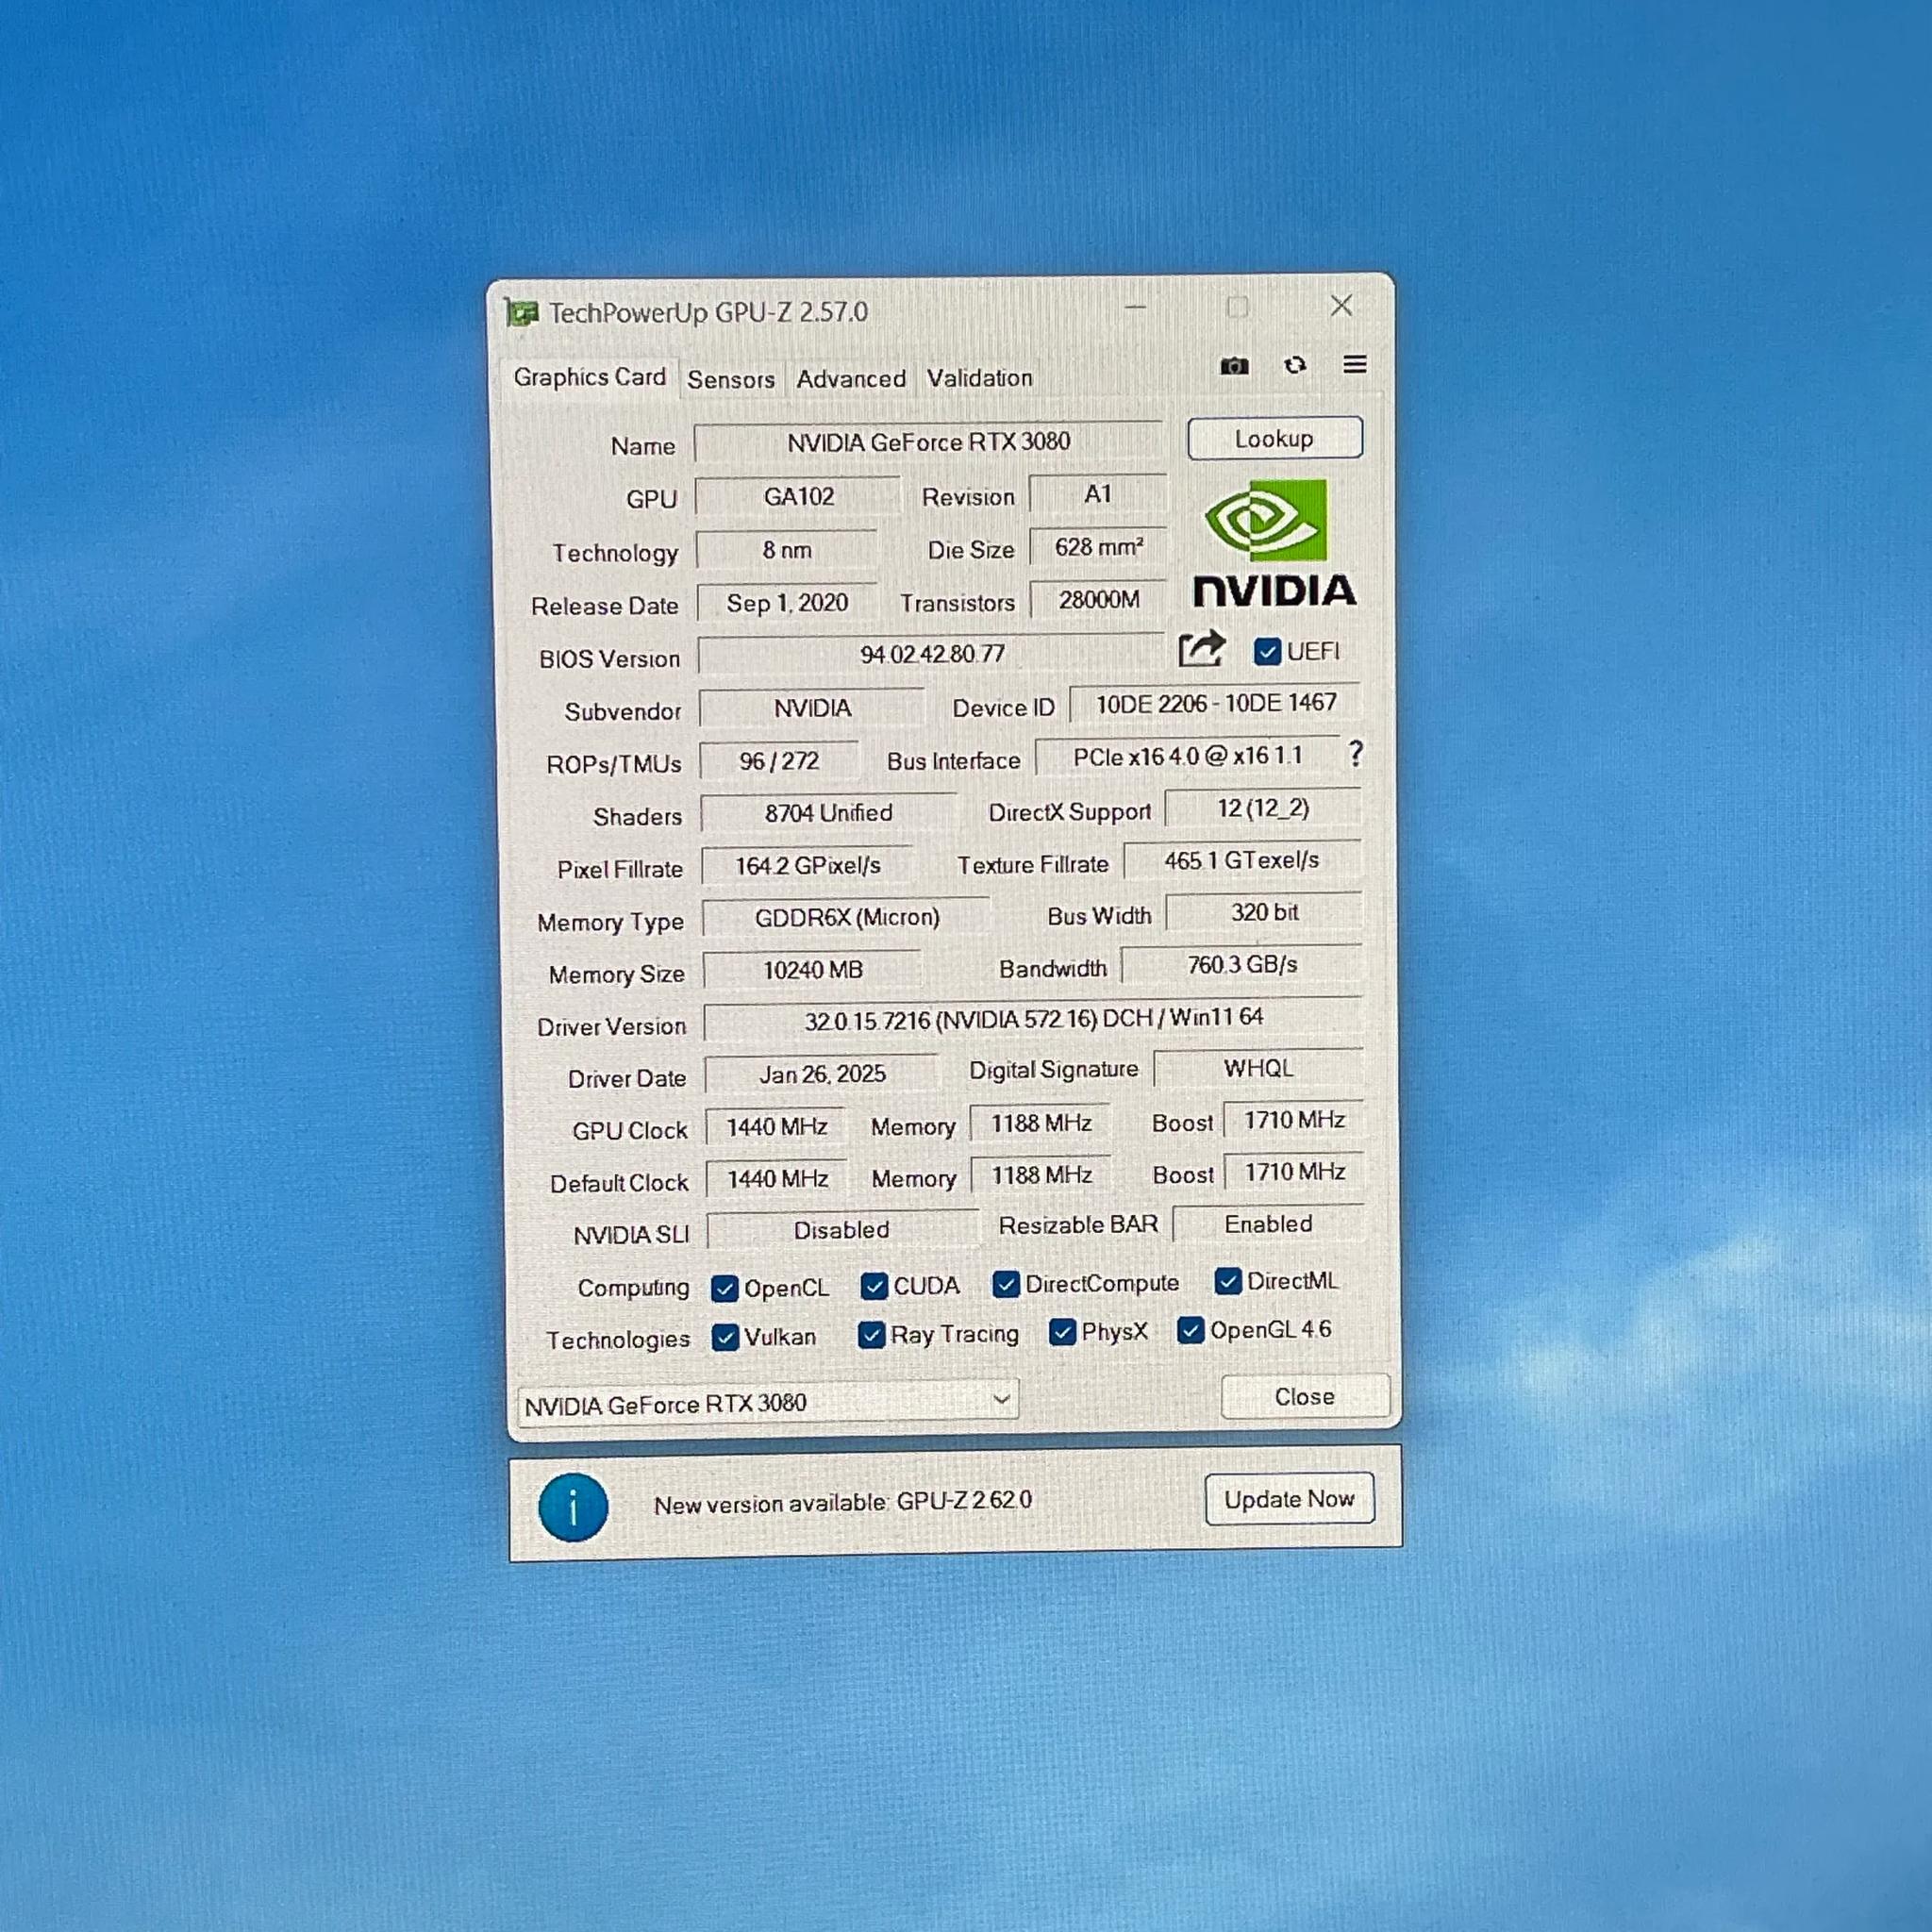Click the Digital Signature value WHQL
Screen dimensions: 1932x1932
(1259, 1069)
